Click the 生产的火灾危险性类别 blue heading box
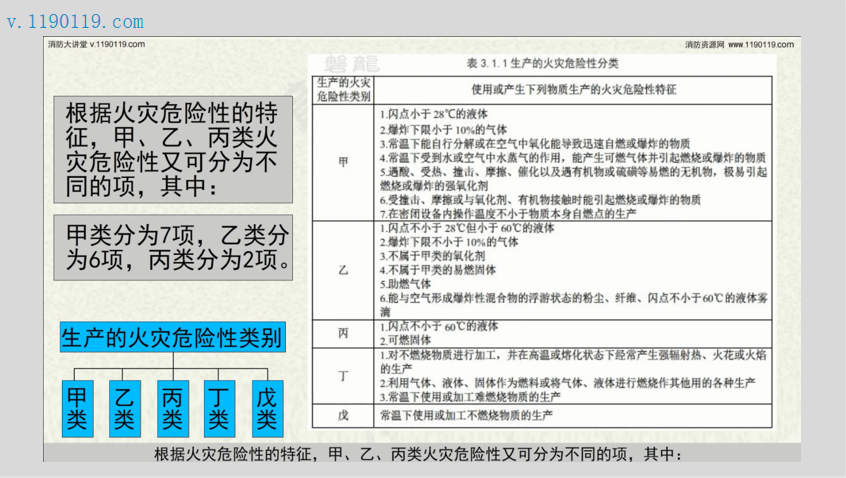The width and height of the screenshot is (846, 478). tap(173, 338)
